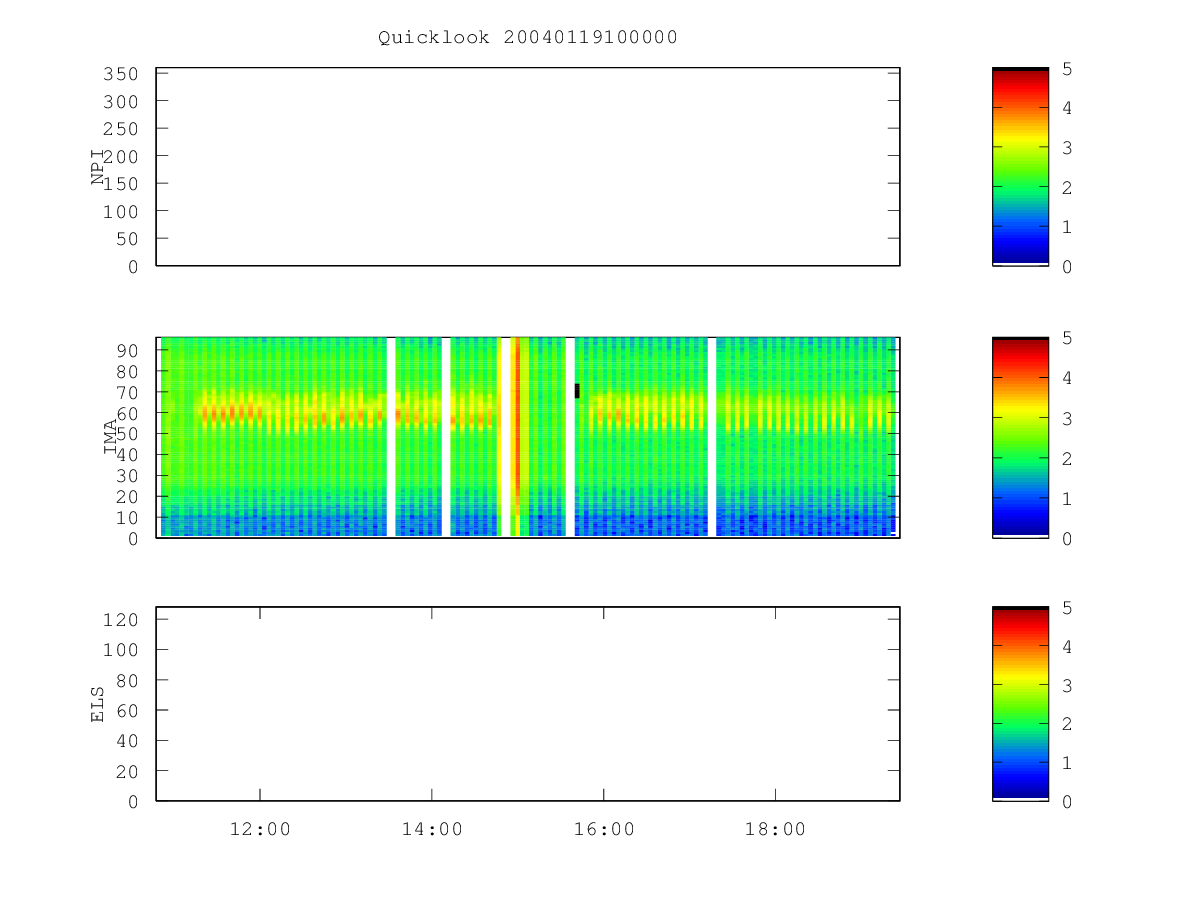This screenshot has height=900, width=1200.
Task: Click the IMA panel color scale bar
Action: (1020, 437)
